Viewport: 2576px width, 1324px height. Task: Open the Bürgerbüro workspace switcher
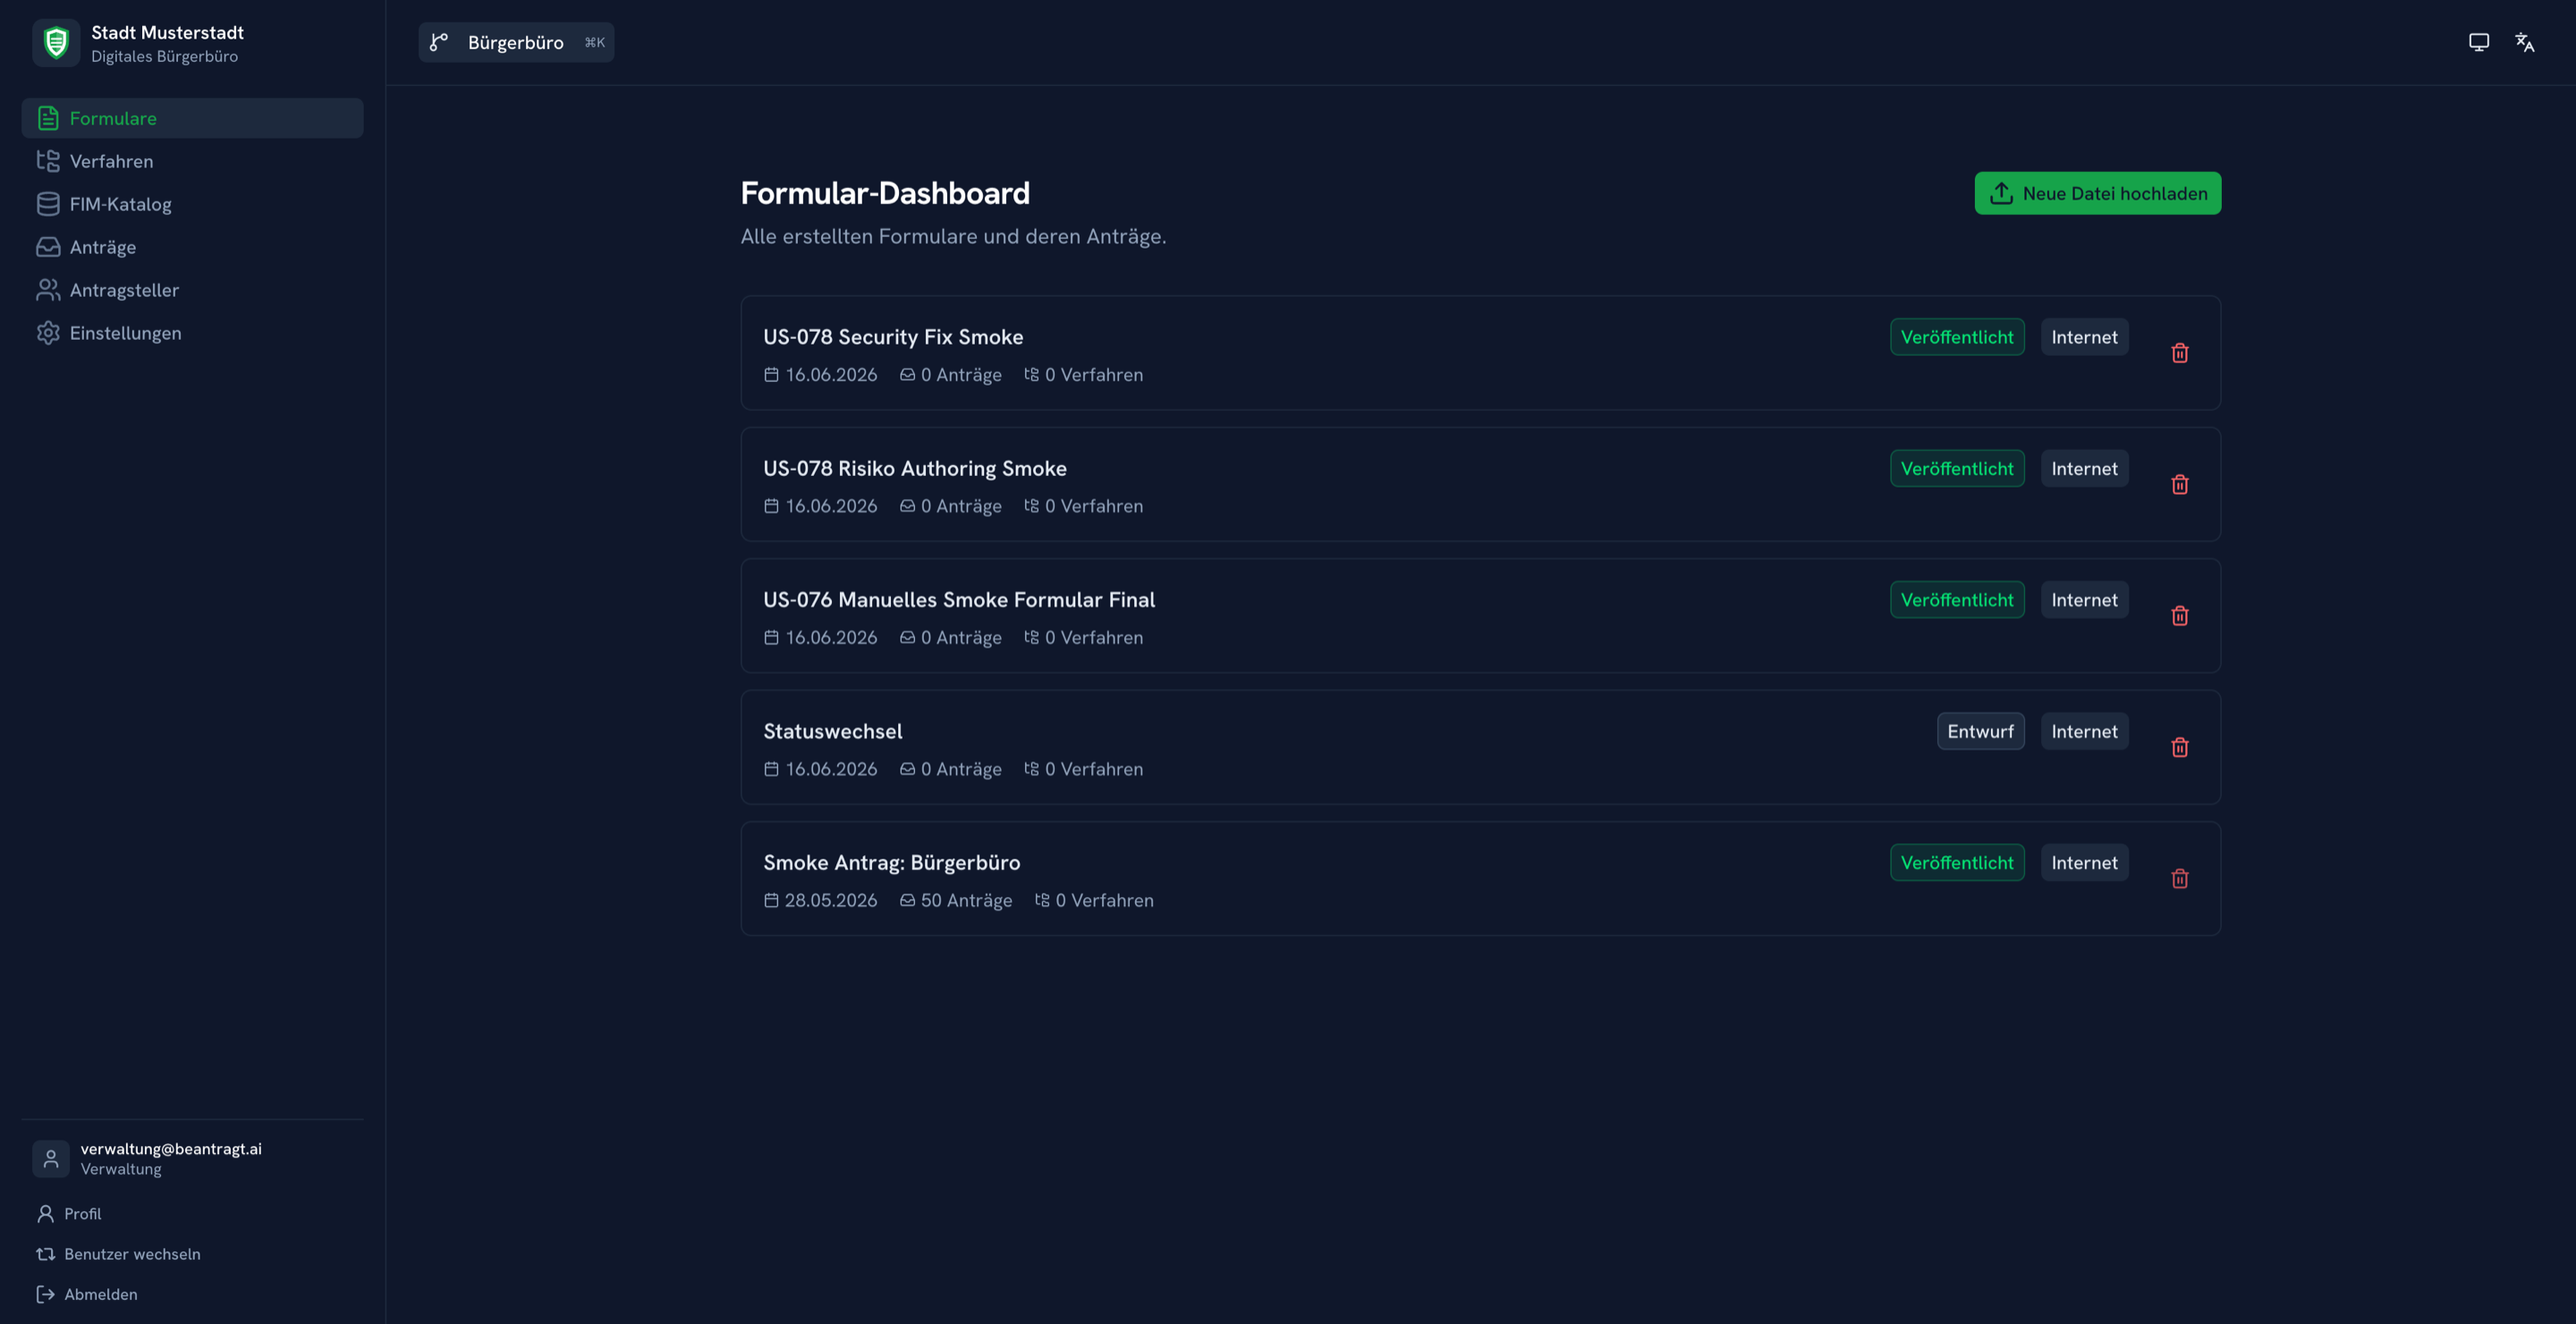pos(516,42)
